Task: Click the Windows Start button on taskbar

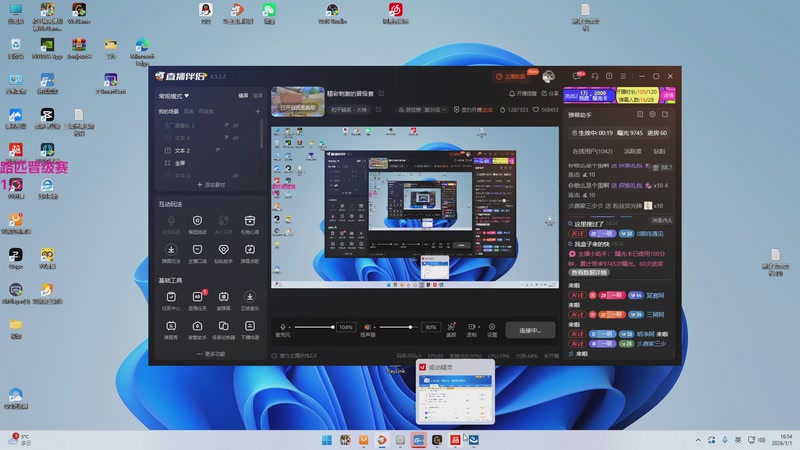Action: [327, 440]
